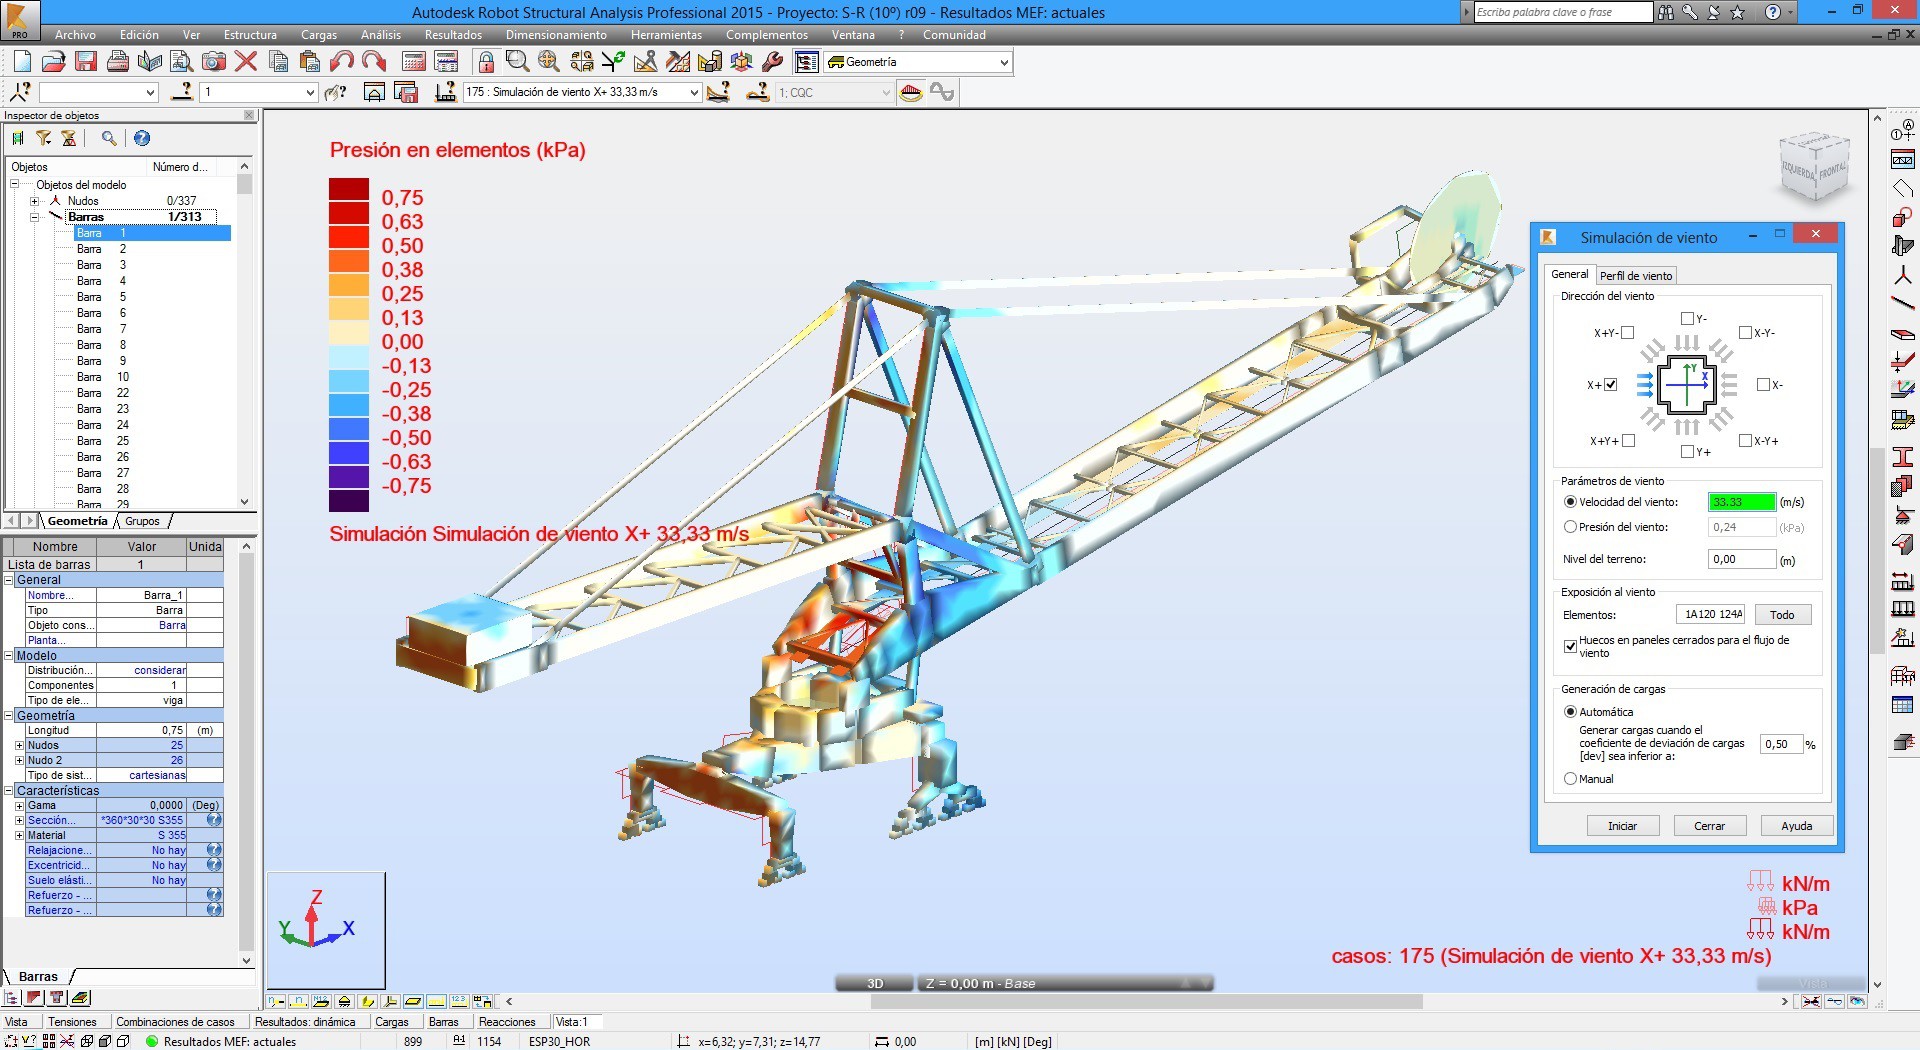Screen dimensions: 1920x1050
Task: Open the Tensiones bottom tab
Action: (72, 1022)
